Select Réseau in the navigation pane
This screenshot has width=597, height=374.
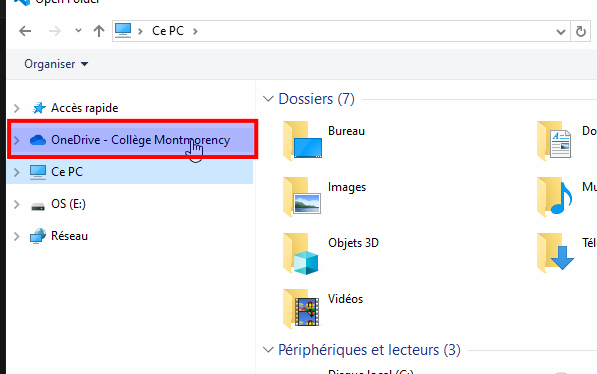(x=69, y=236)
